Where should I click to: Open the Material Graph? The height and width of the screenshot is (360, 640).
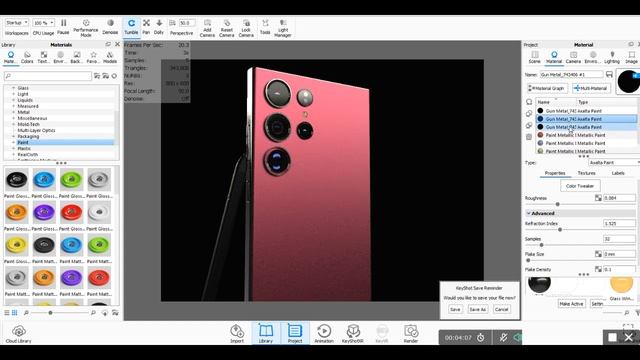point(547,88)
